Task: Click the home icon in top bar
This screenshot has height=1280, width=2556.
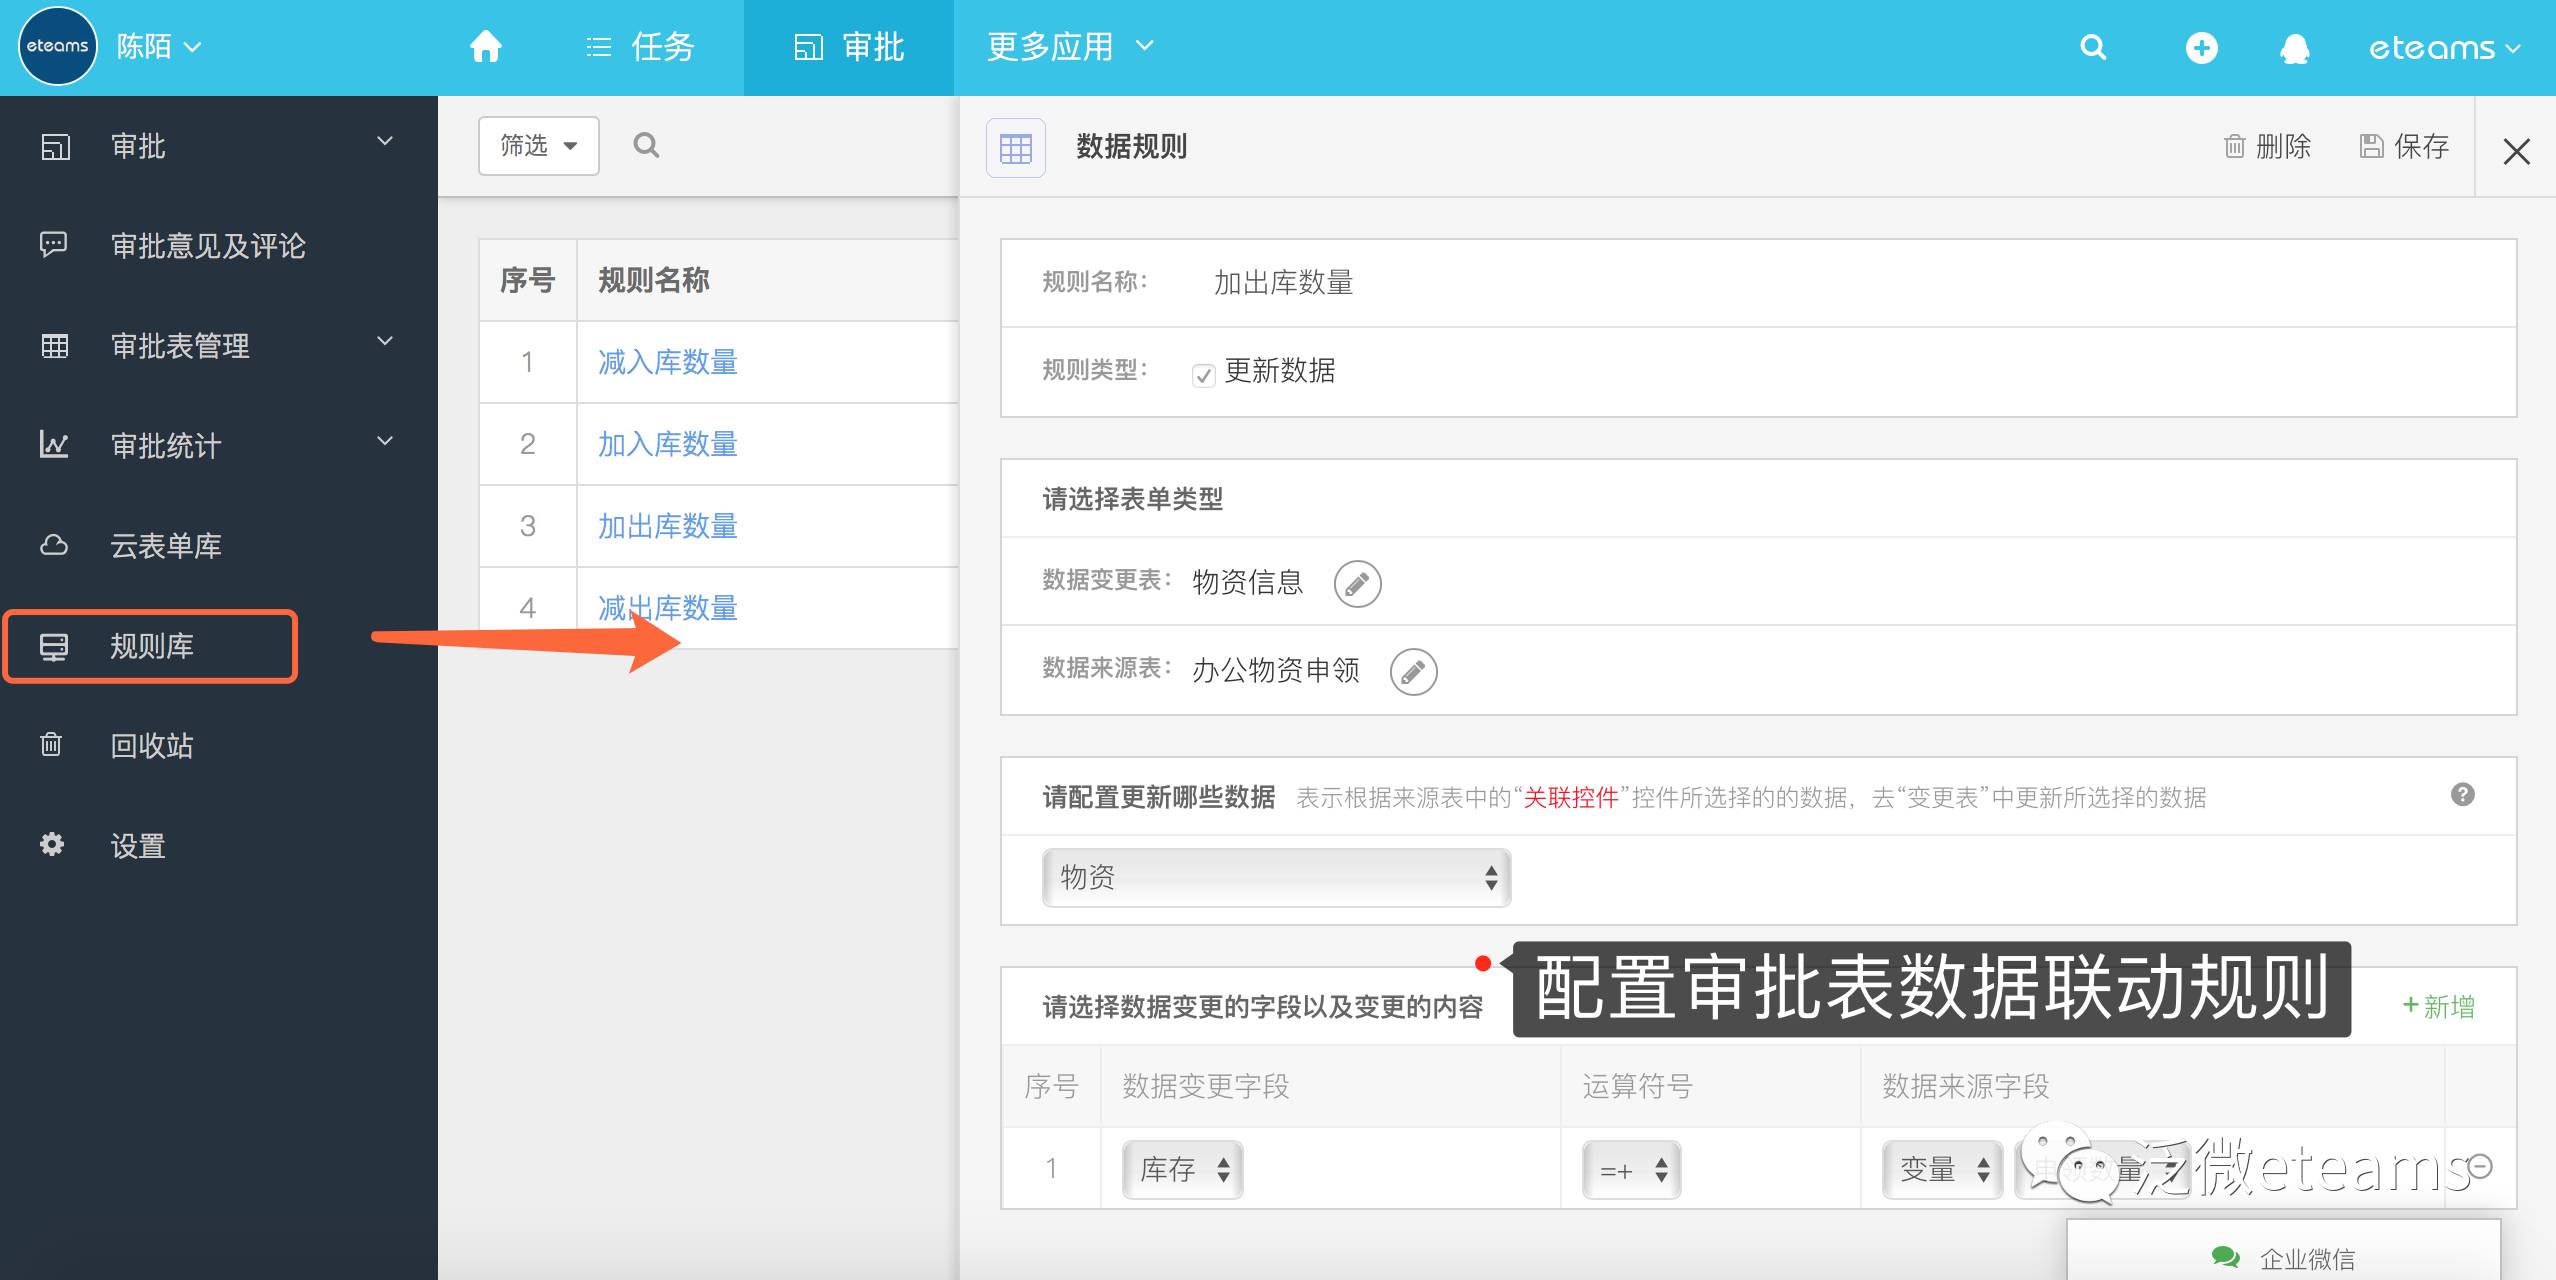Action: tap(486, 47)
